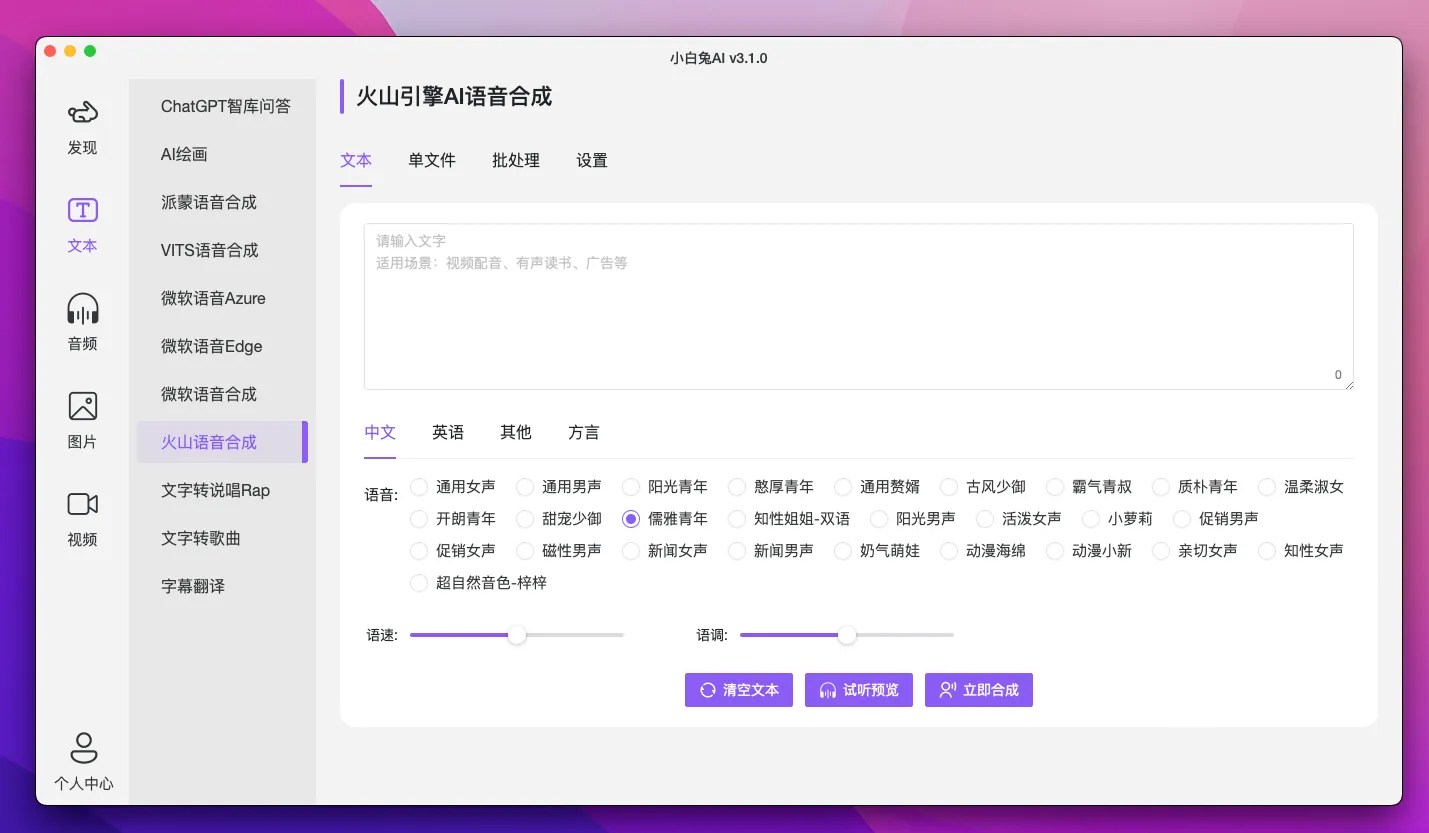Viewport: 1429px width, 833px height.
Task: Select 超自然音色-梓梓 voice radio
Action: pos(419,583)
